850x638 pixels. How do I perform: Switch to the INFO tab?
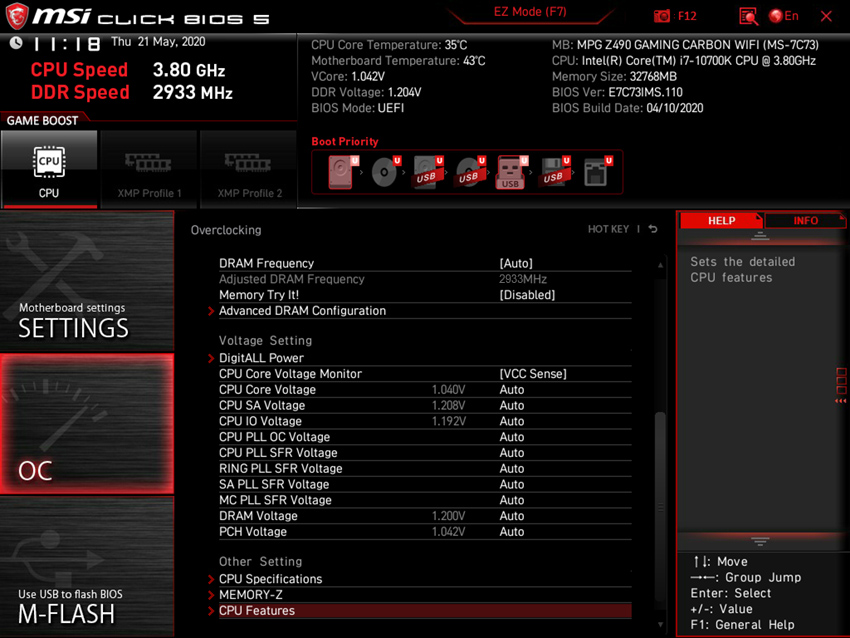[805, 221]
